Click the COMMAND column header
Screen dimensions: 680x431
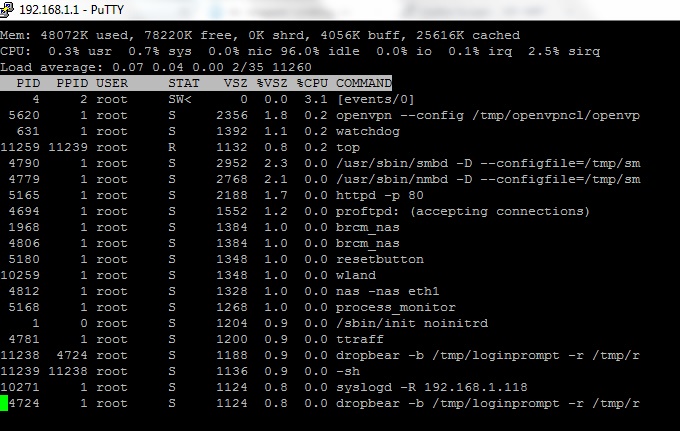[x=364, y=83]
